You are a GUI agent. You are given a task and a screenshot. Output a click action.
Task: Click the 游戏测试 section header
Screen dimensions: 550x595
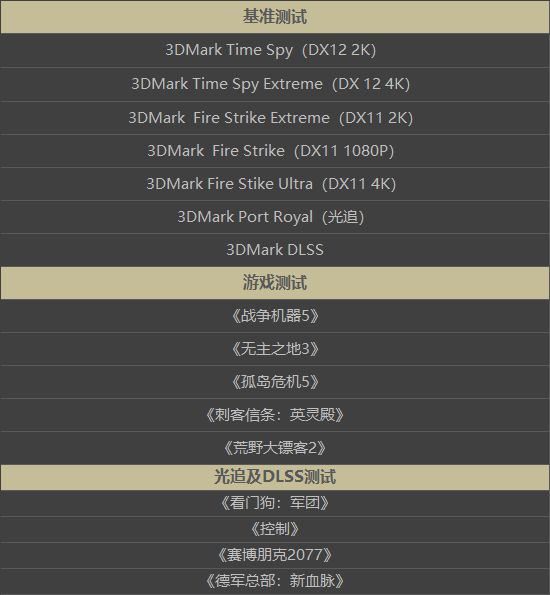click(275, 283)
